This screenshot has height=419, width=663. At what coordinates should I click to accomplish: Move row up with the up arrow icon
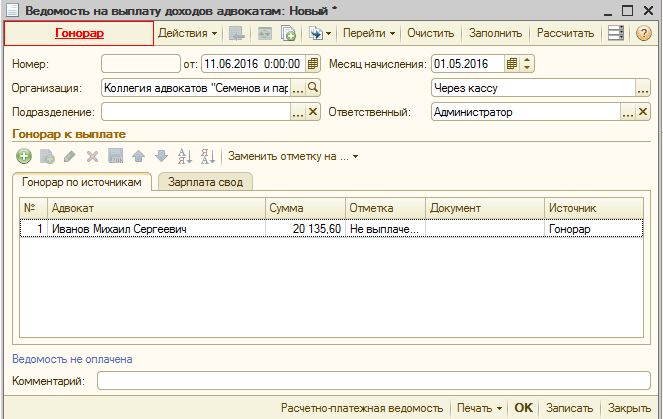point(138,156)
